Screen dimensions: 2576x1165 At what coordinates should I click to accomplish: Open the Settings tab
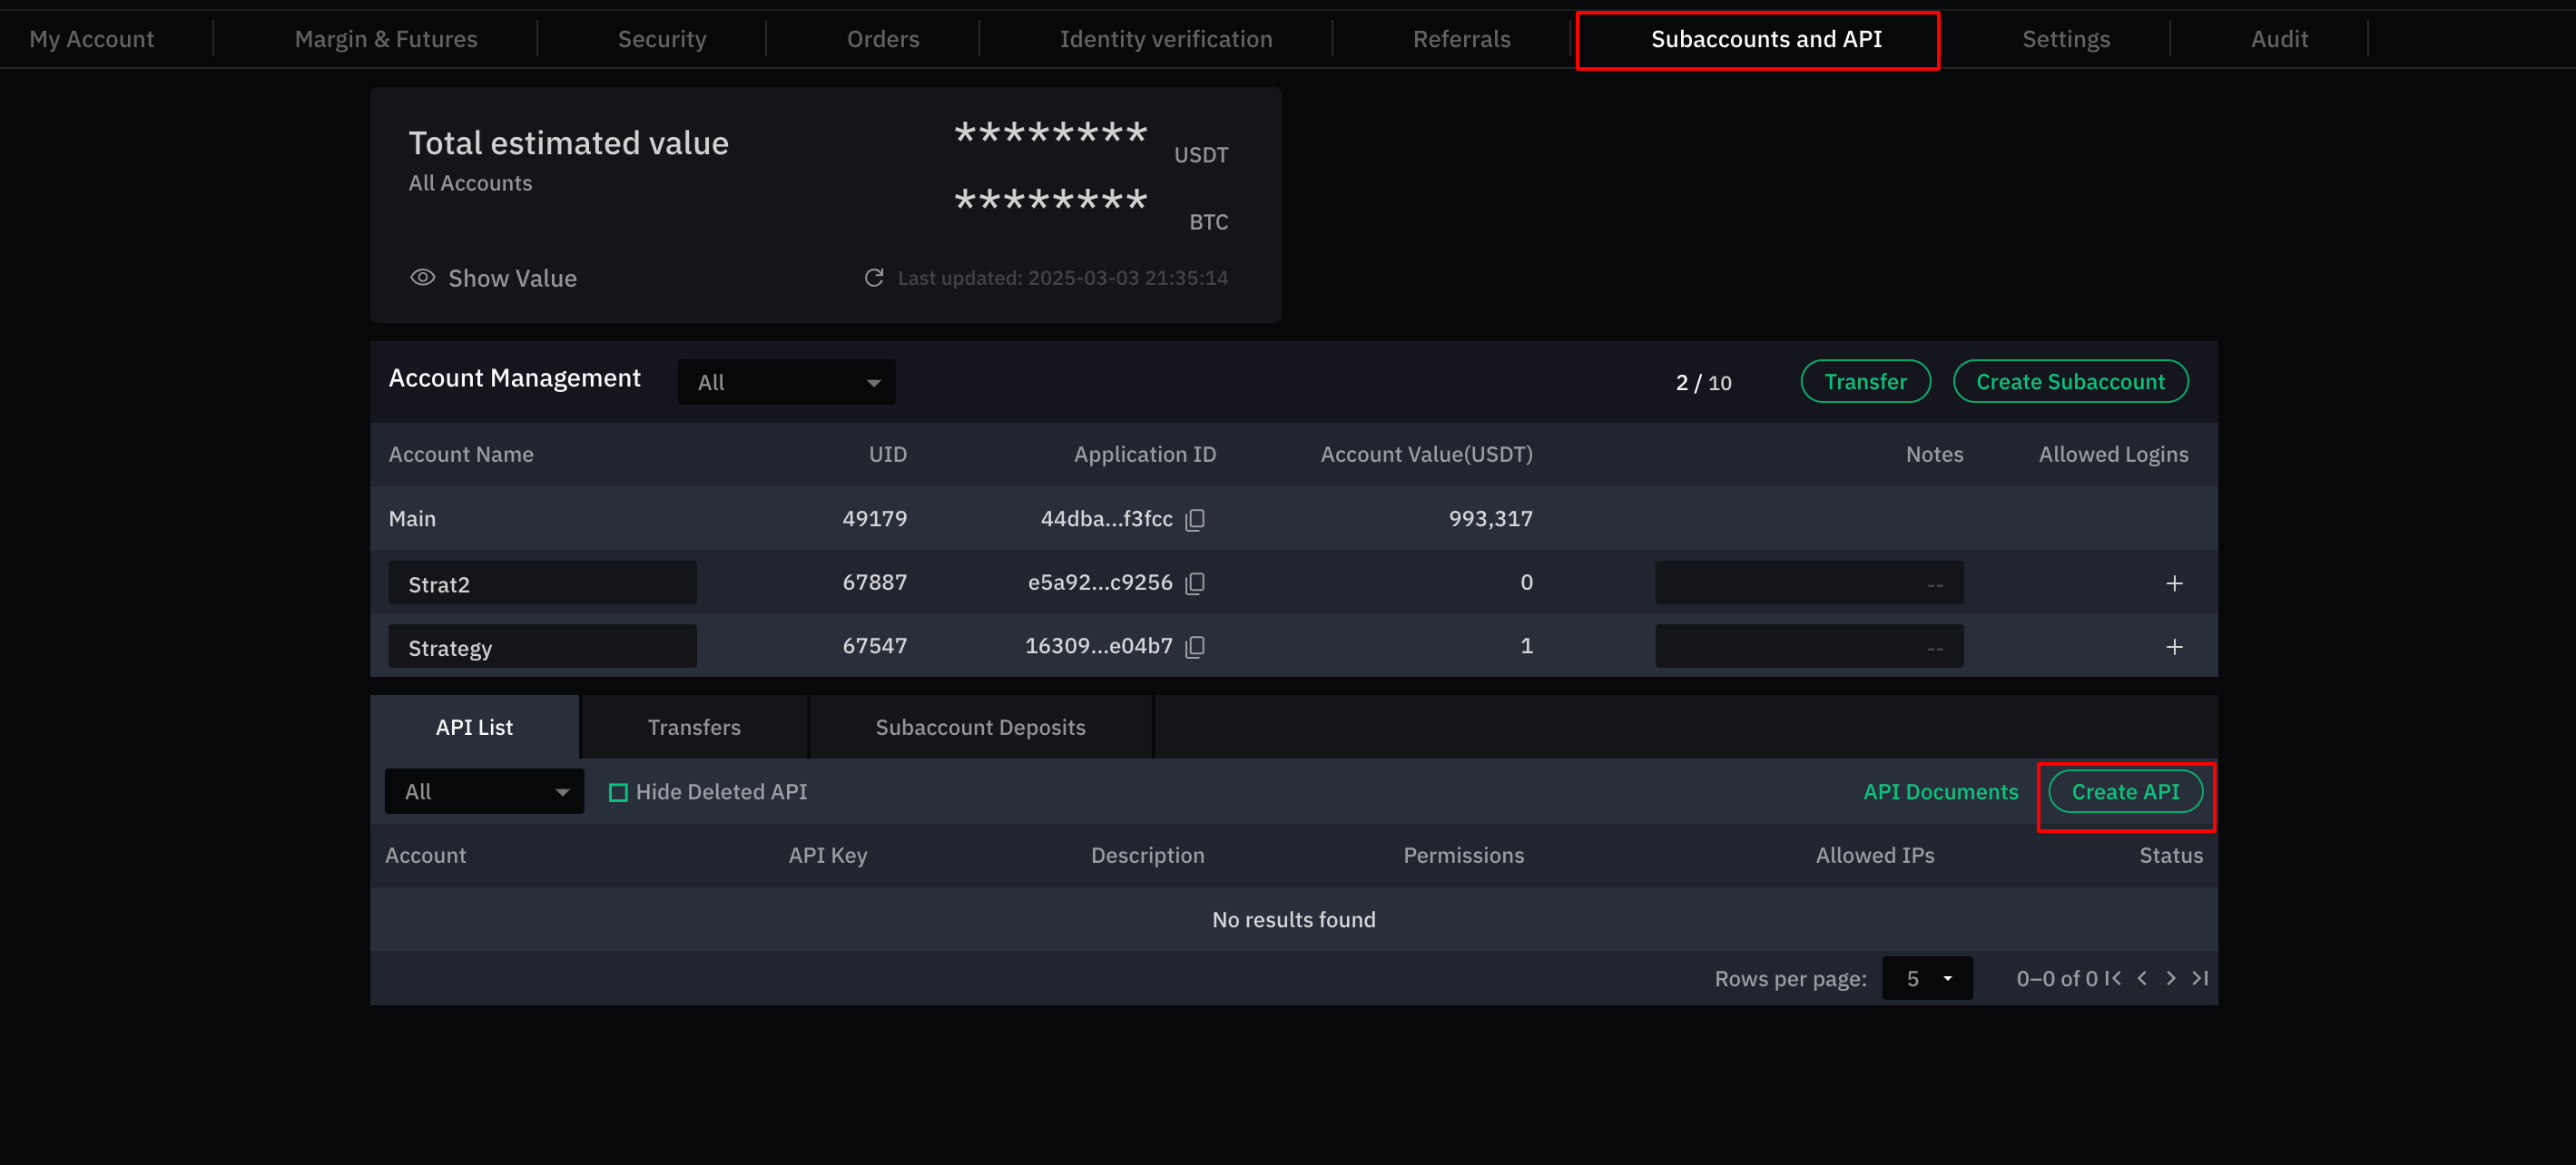pos(2066,39)
